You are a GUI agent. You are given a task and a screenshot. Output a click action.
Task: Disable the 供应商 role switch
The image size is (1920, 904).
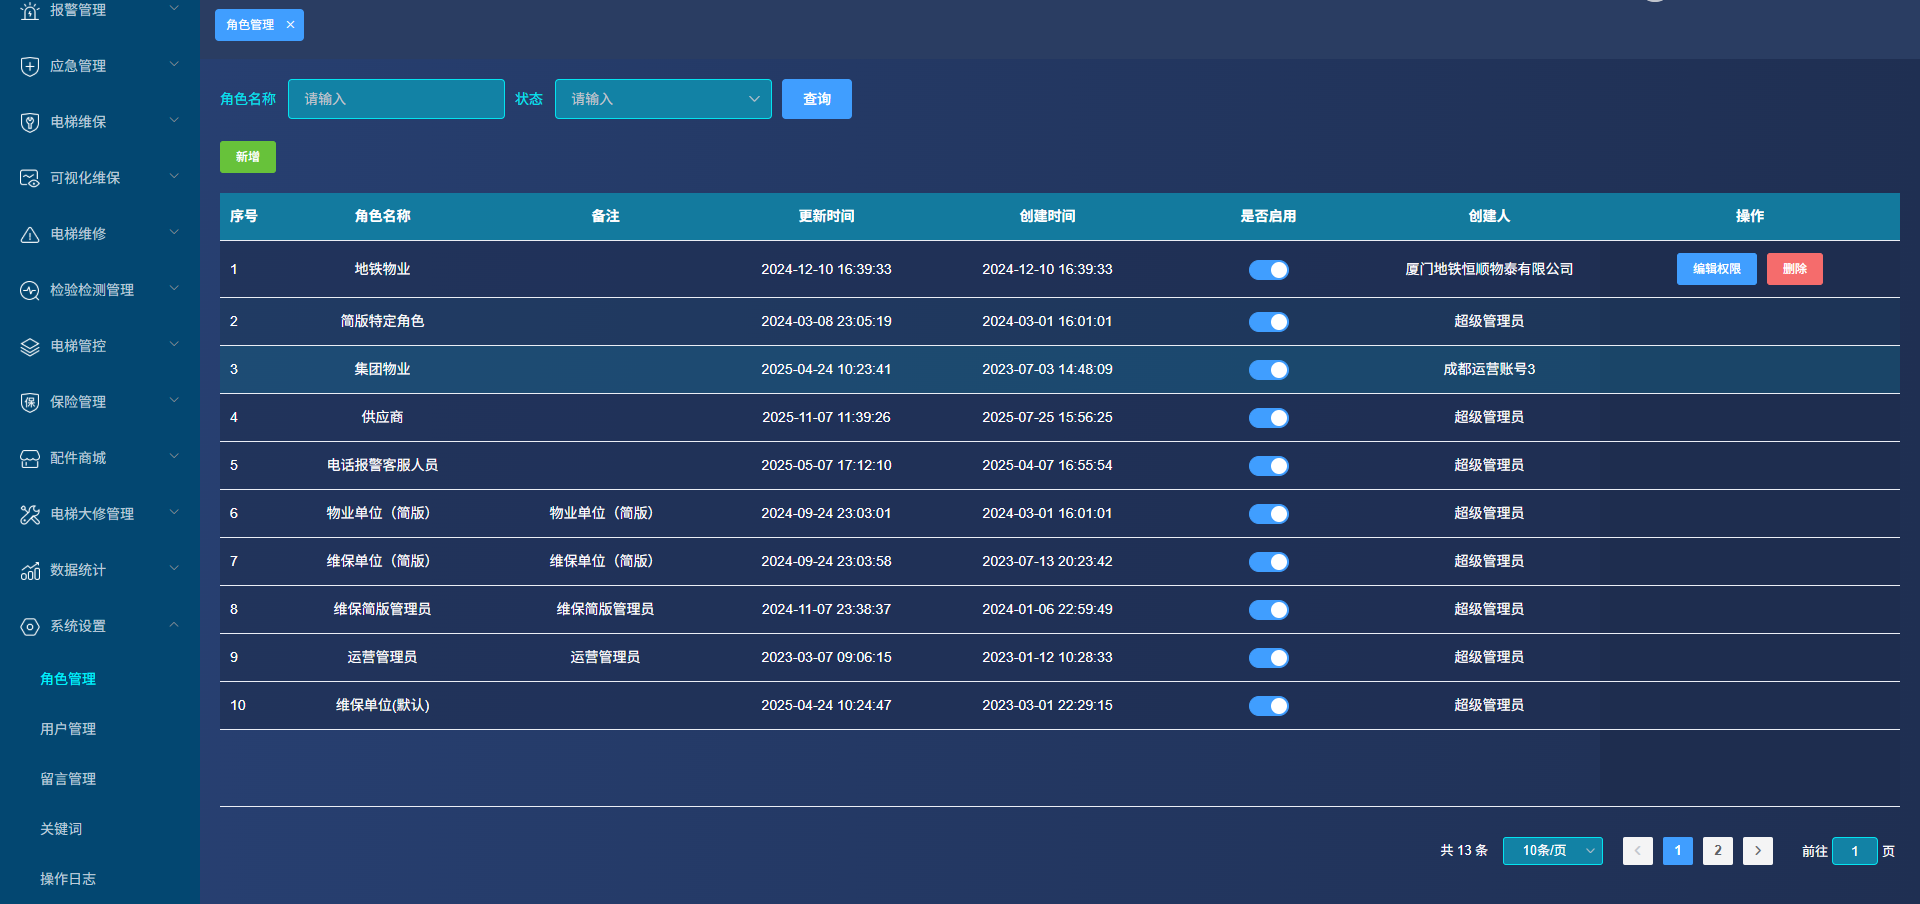(x=1268, y=418)
